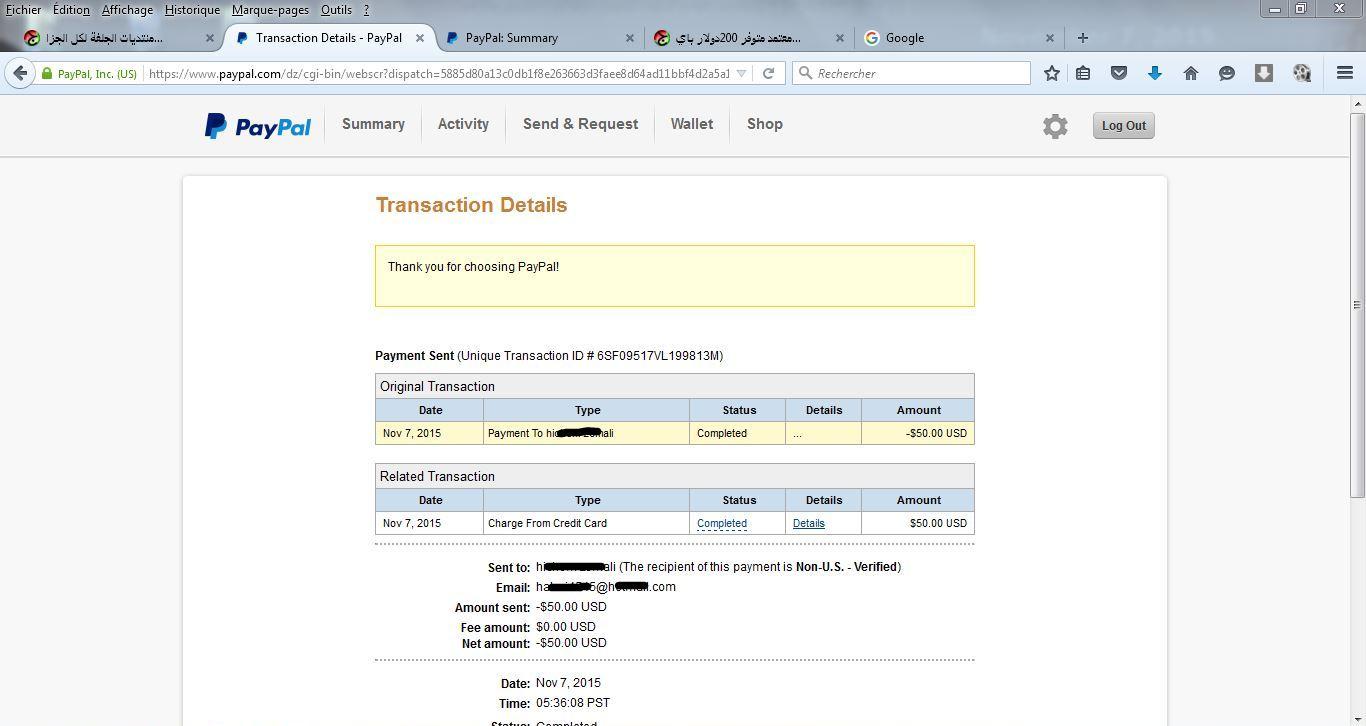
Task: Open PayPal settings gear icon
Action: tap(1055, 126)
